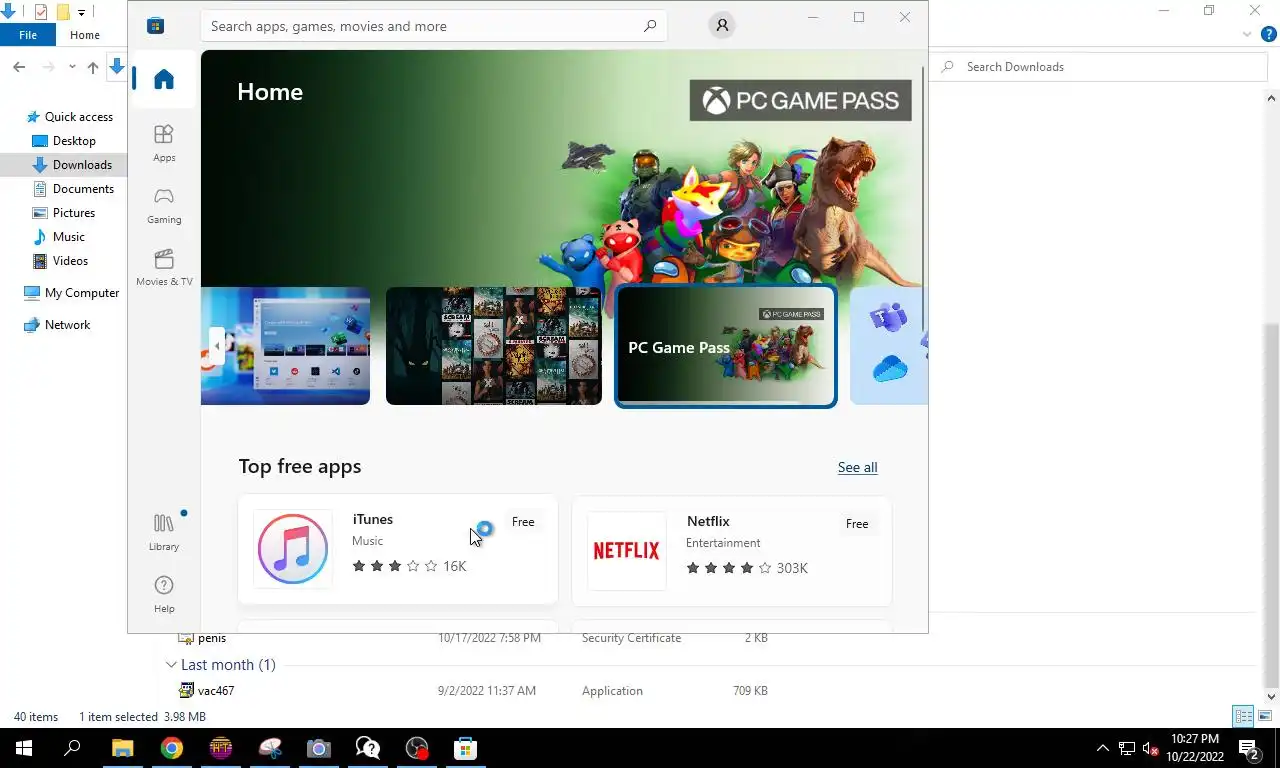Image resolution: width=1280 pixels, height=768 pixels.
Task: Select the movies collage carousel card
Action: (x=494, y=346)
